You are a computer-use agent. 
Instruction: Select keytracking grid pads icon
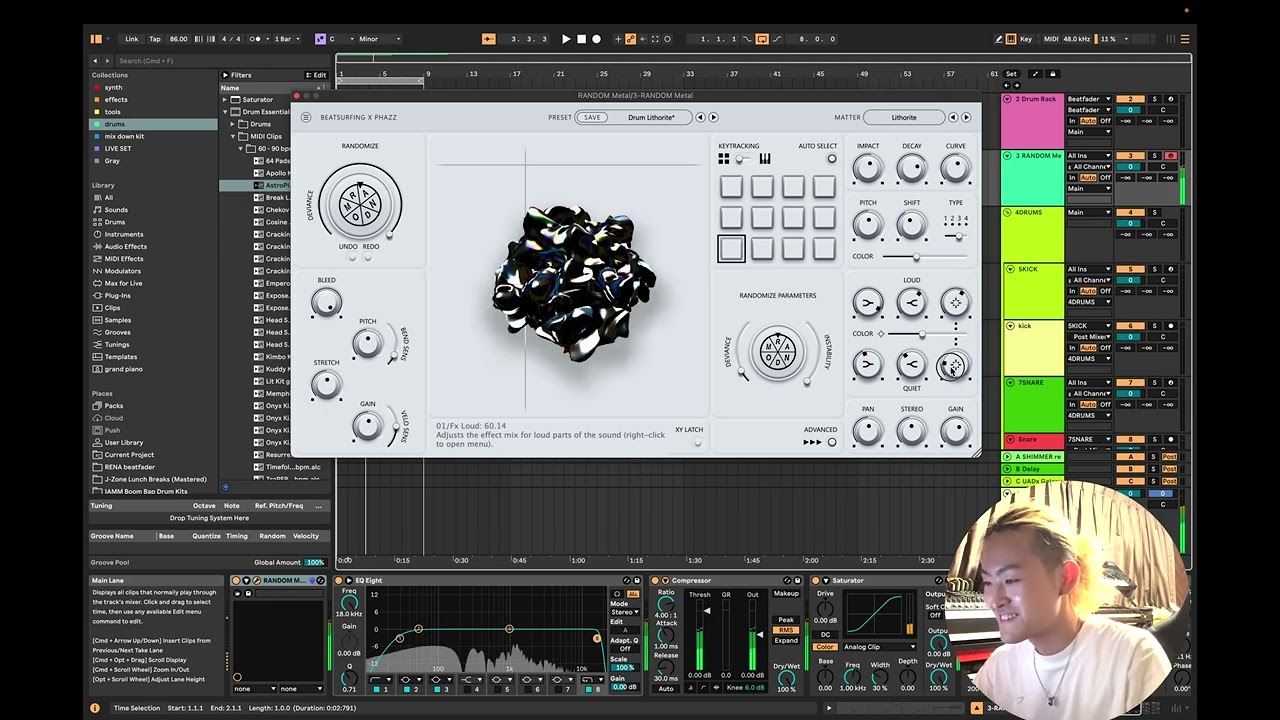[724, 159]
